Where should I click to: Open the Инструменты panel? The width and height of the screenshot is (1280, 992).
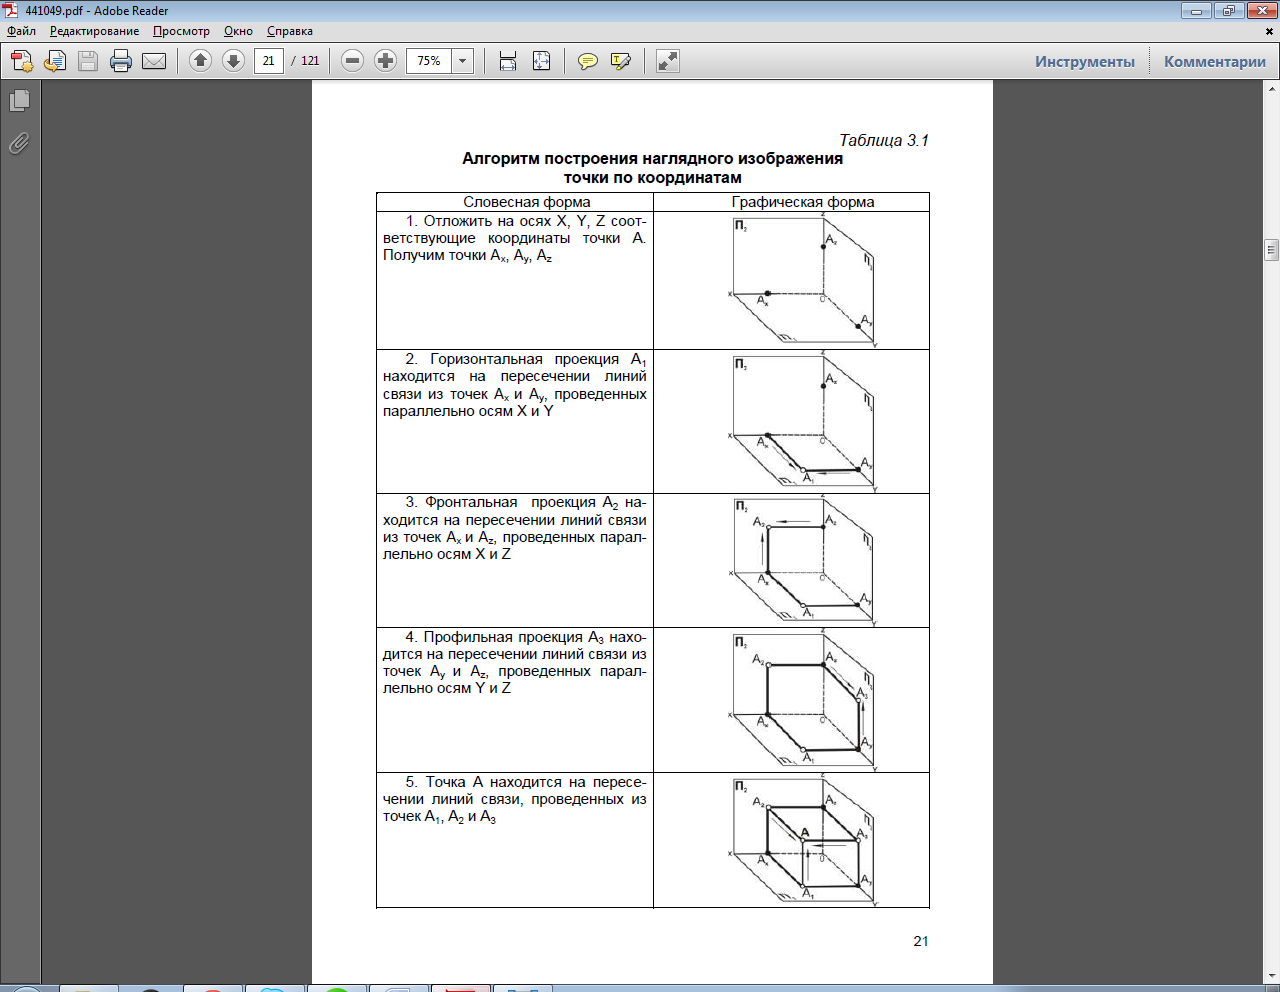tap(1085, 61)
